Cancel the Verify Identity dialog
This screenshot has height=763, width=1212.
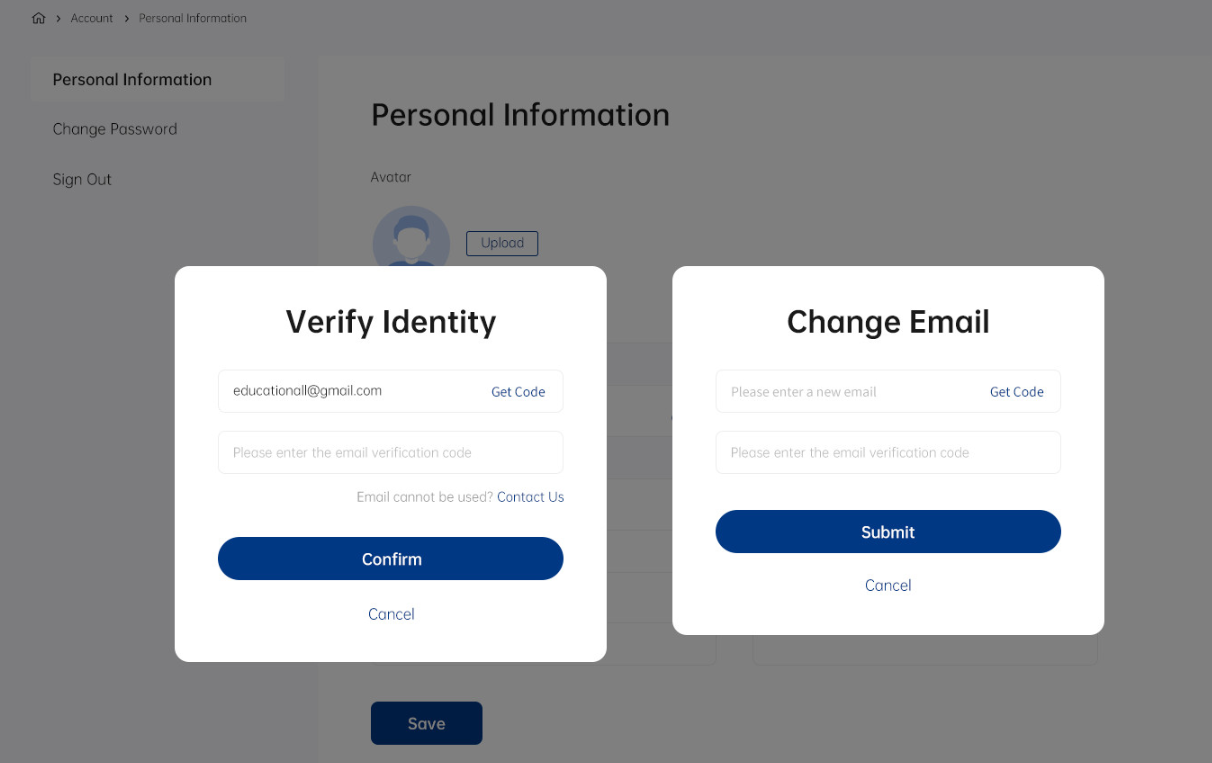(x=391, y=614)
